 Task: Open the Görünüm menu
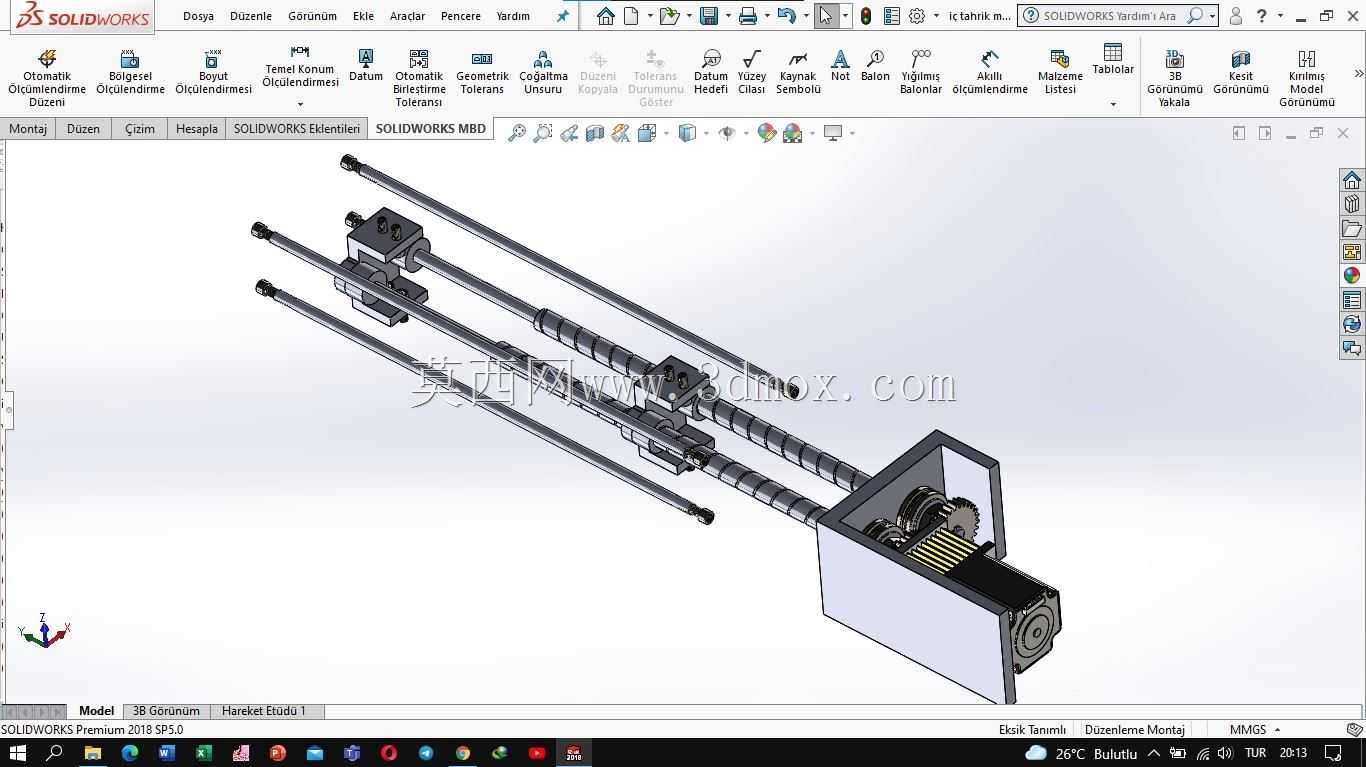click(312, 16)
